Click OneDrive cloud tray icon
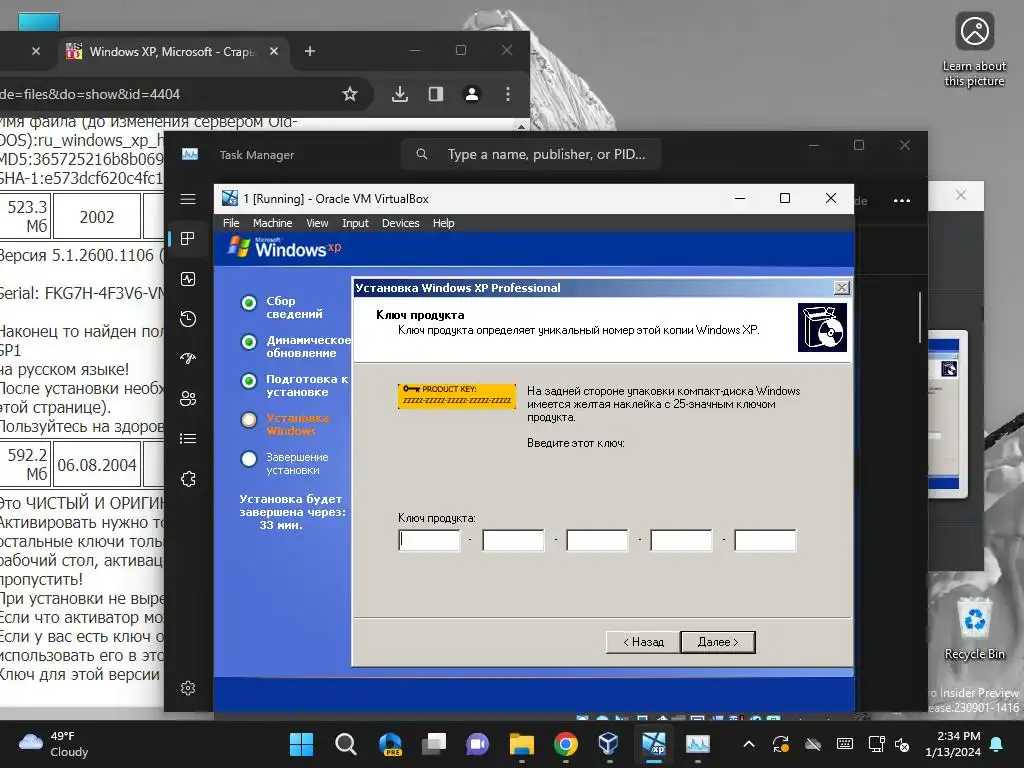The image size is (1024, 768). pos(812,744)
